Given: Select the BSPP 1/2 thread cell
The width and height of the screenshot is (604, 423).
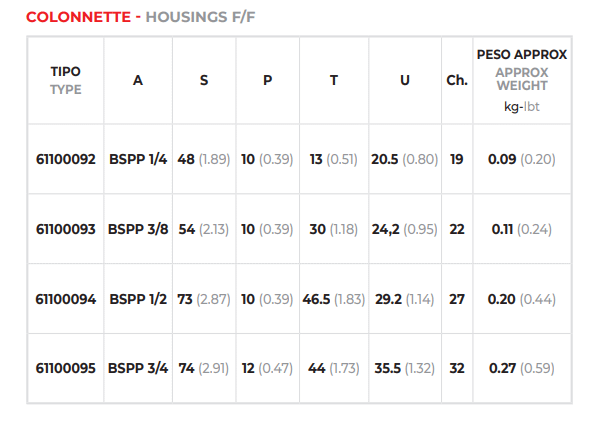Looking at the screenshot, I should [x=138, y=299].
